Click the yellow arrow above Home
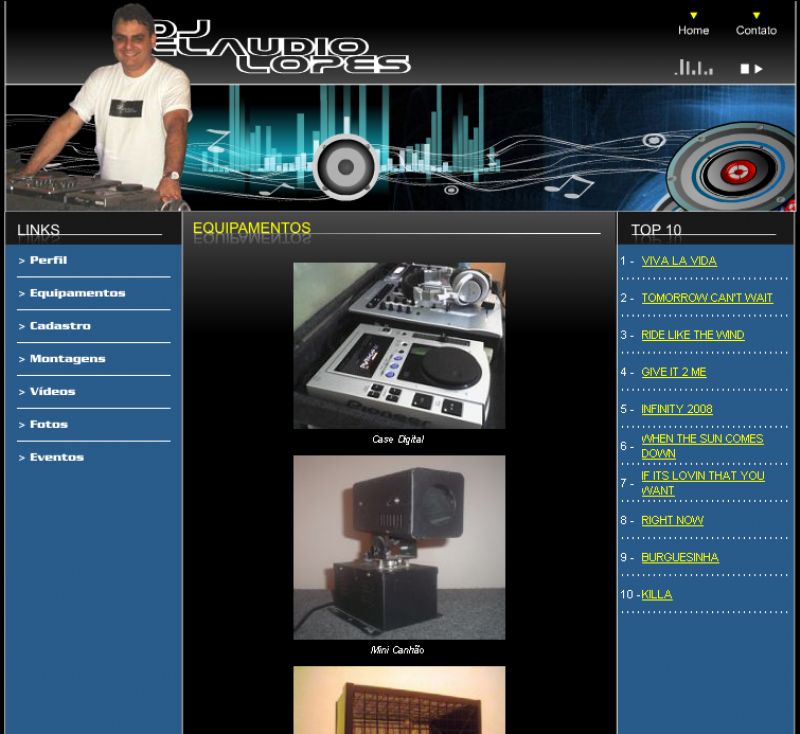This screenshot has width=800, height=734. pyautogui.click(x=693, y=15)
